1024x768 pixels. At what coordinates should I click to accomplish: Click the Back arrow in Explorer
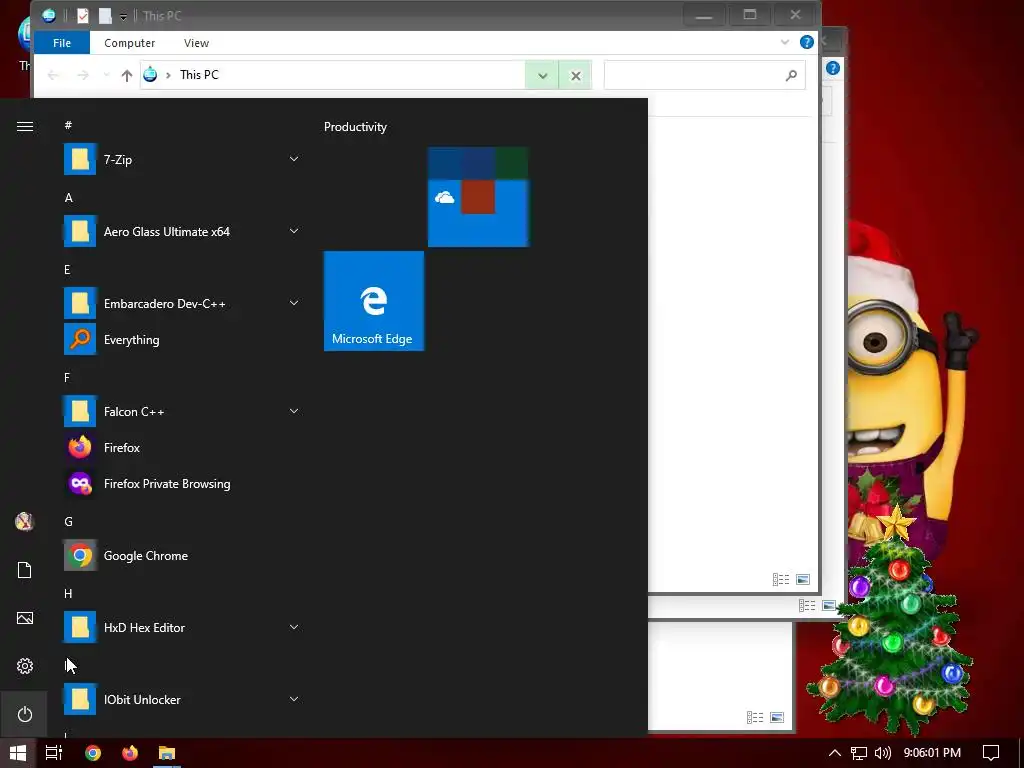coord(54,75)
